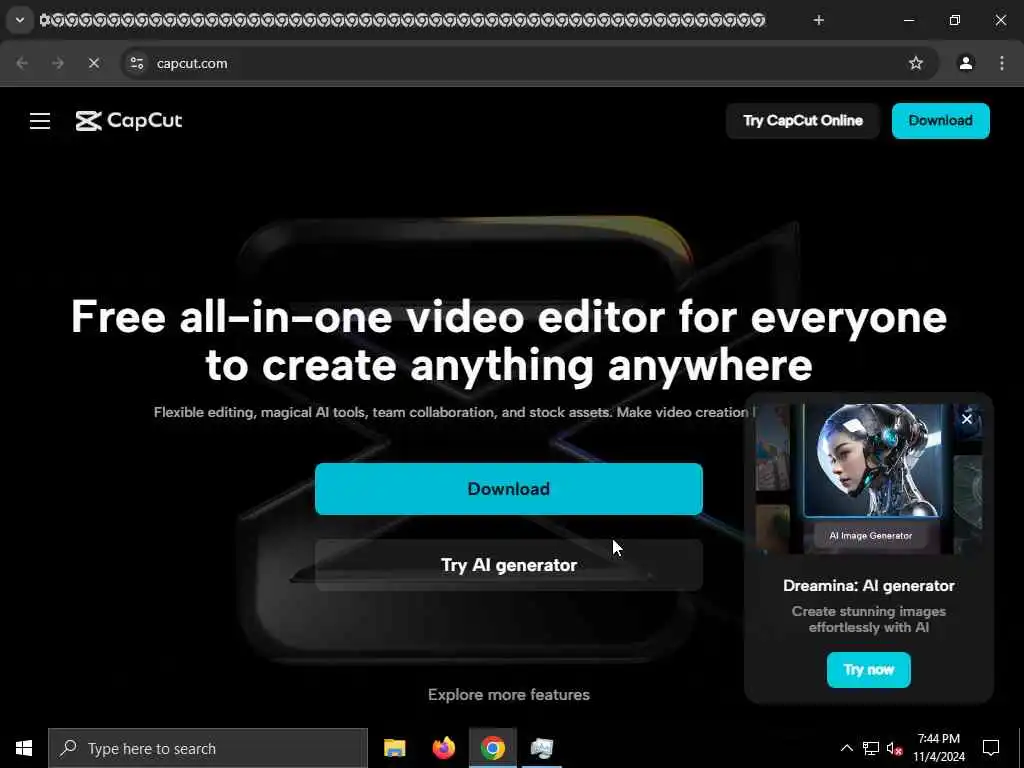Open Chrome three-dot menu
This screenshot has height=768, width=1024.
pyautogui.click(x=1001, y=63)
